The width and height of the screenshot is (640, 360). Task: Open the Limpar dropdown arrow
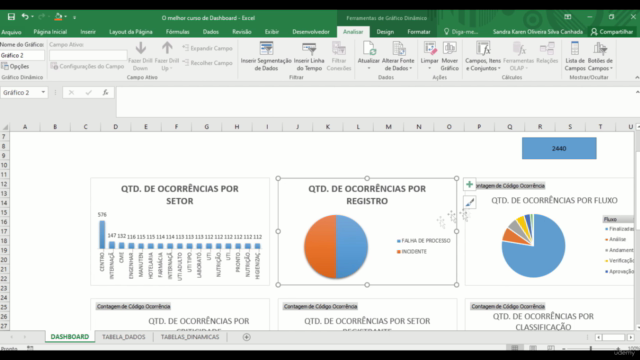pos(429,68)
